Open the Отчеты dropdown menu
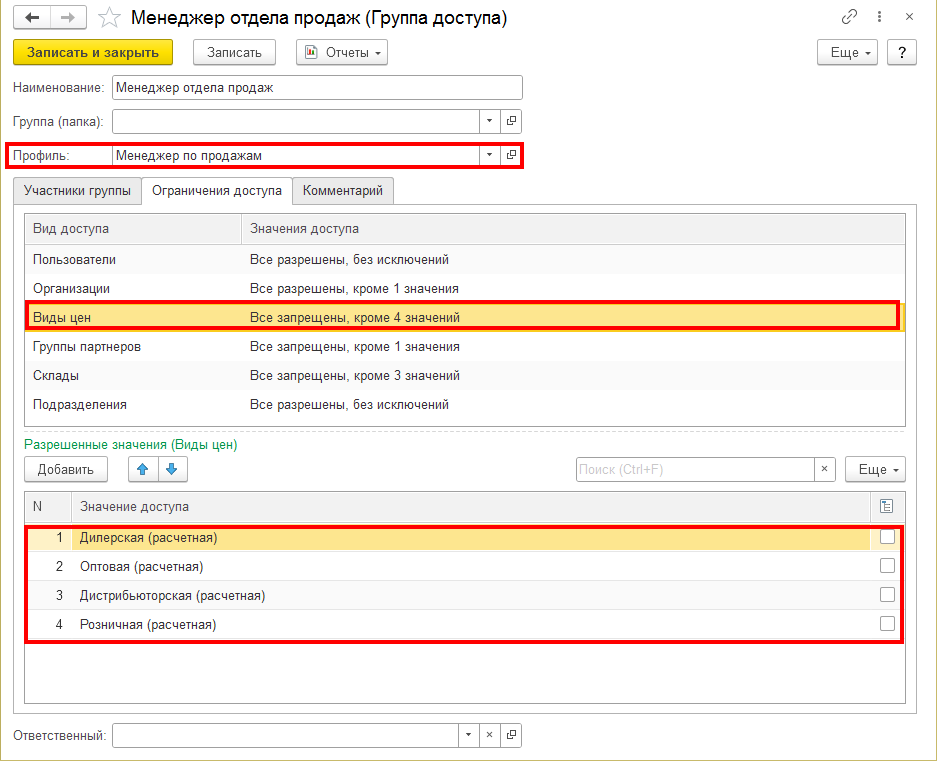Screen dimensions: 937x761 pyautogui.click(x=342, y=53)
